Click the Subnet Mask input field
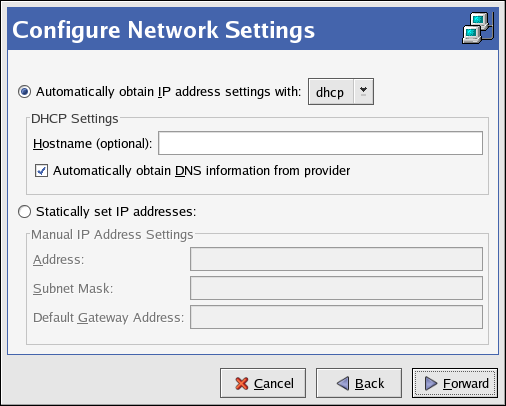Screen dimensions: 506x406 click(x=336, y=288)
